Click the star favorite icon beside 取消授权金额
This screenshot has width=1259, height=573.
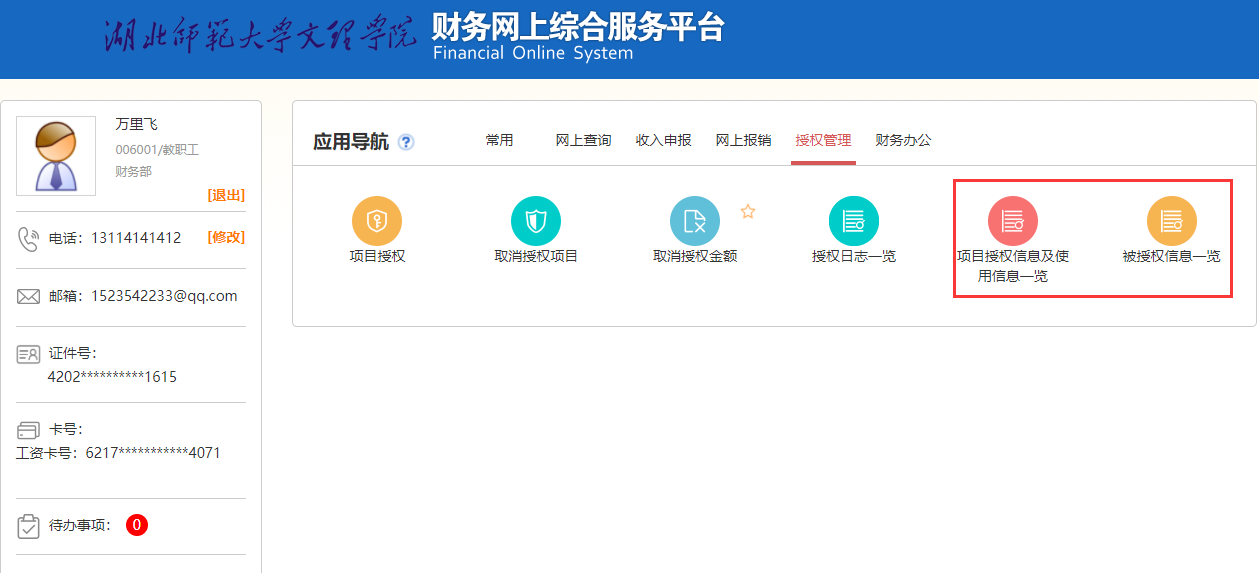tap(747, 211)
